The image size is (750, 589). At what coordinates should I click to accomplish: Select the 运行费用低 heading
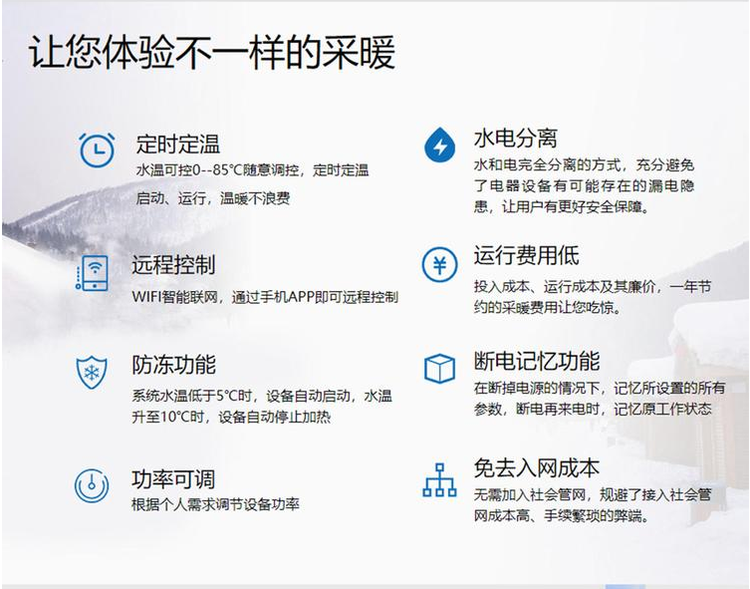(526, 255)
